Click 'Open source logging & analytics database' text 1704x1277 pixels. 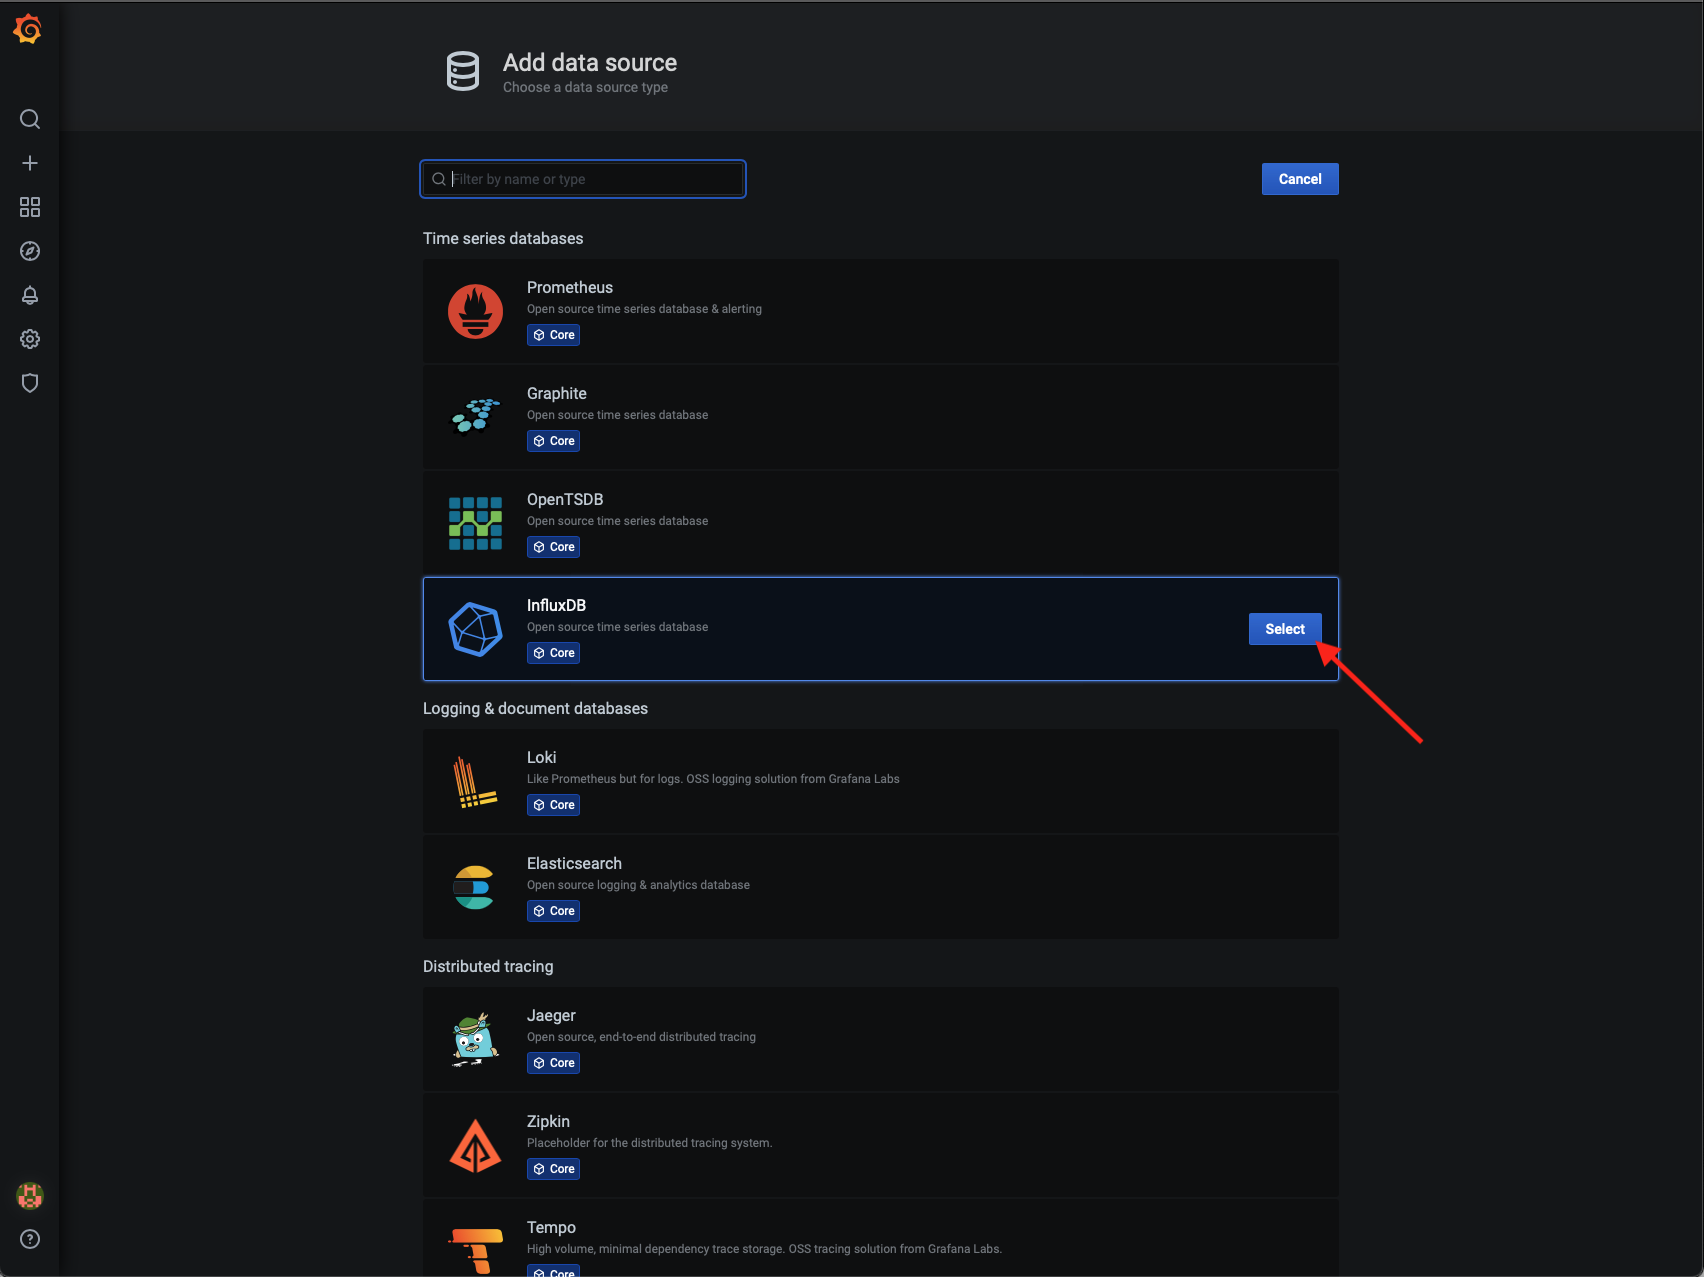[x=638, y=885]
